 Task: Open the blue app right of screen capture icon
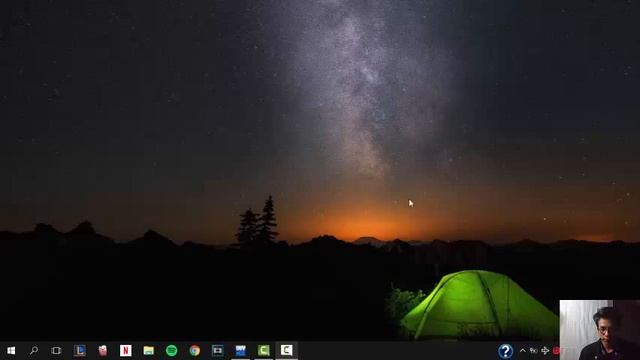241,350
